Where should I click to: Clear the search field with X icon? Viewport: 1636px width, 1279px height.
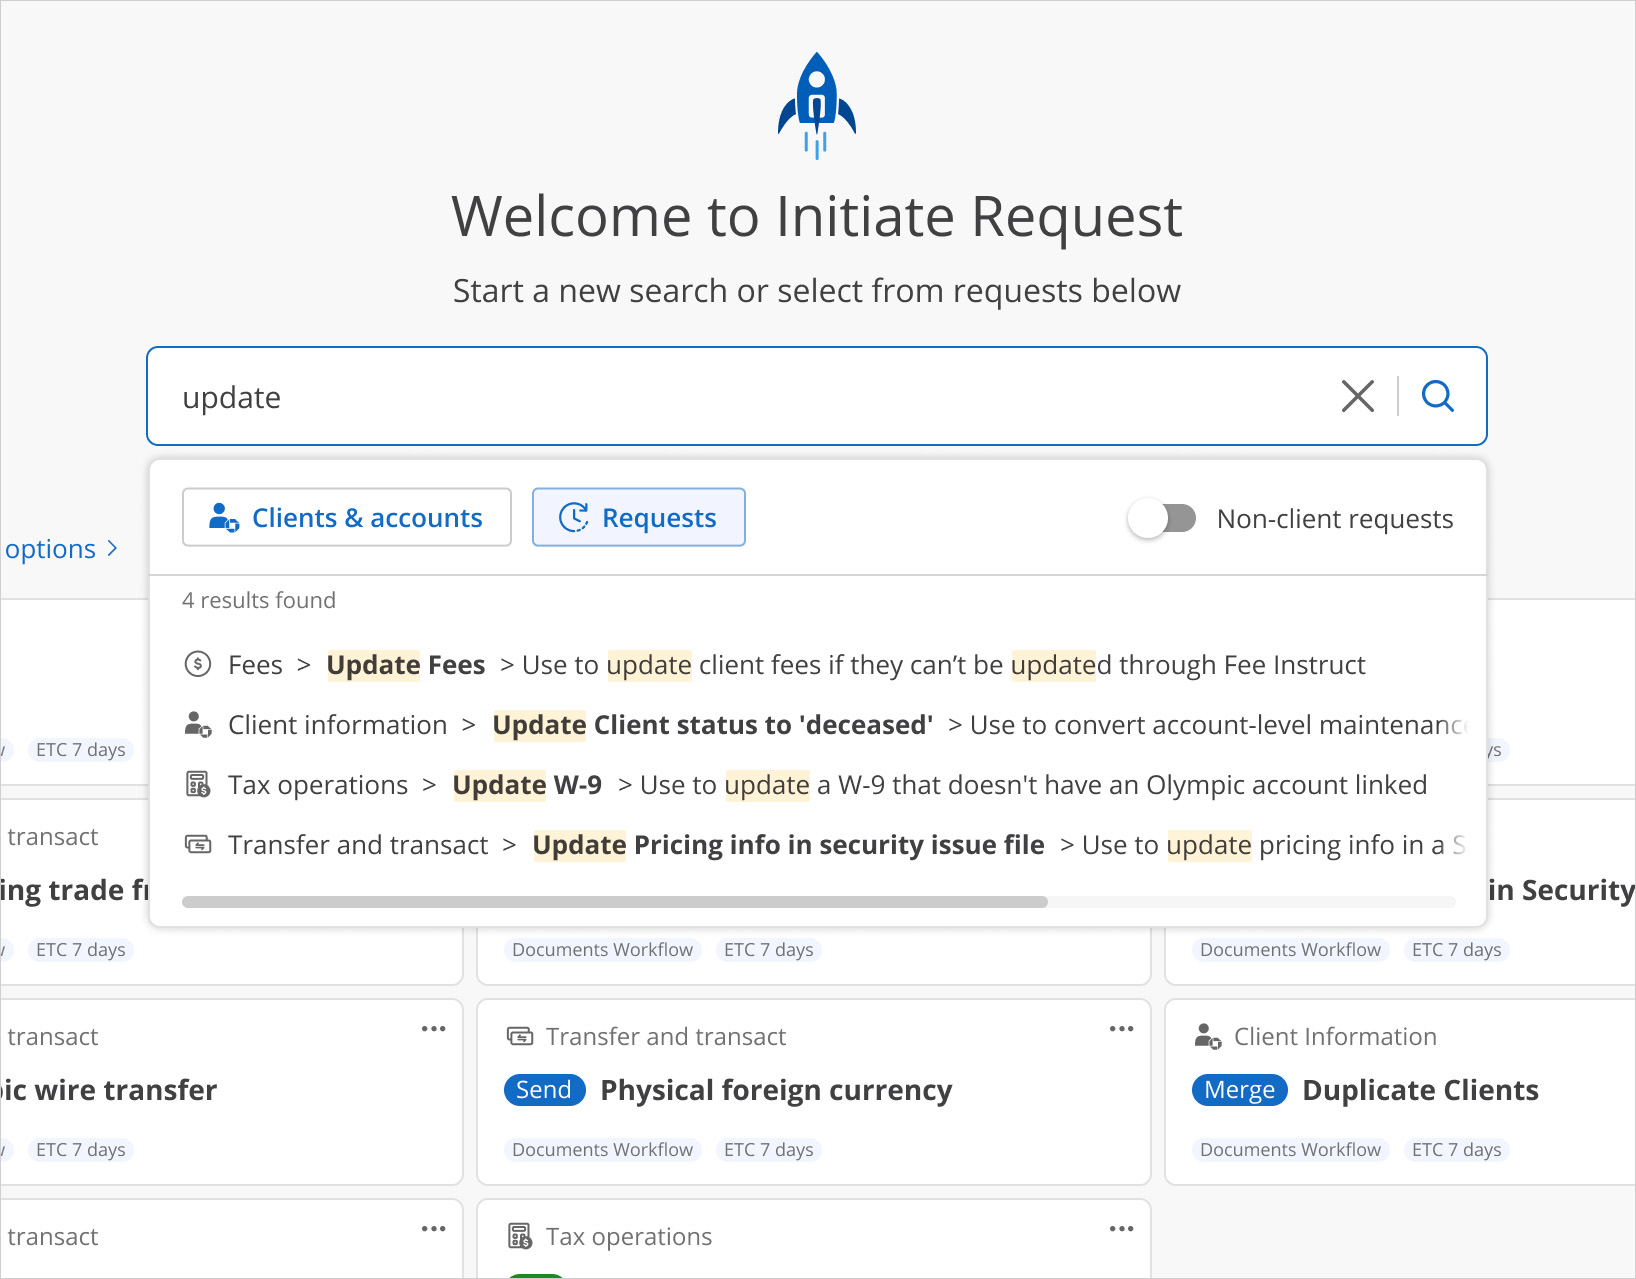tap(1357, 396)
